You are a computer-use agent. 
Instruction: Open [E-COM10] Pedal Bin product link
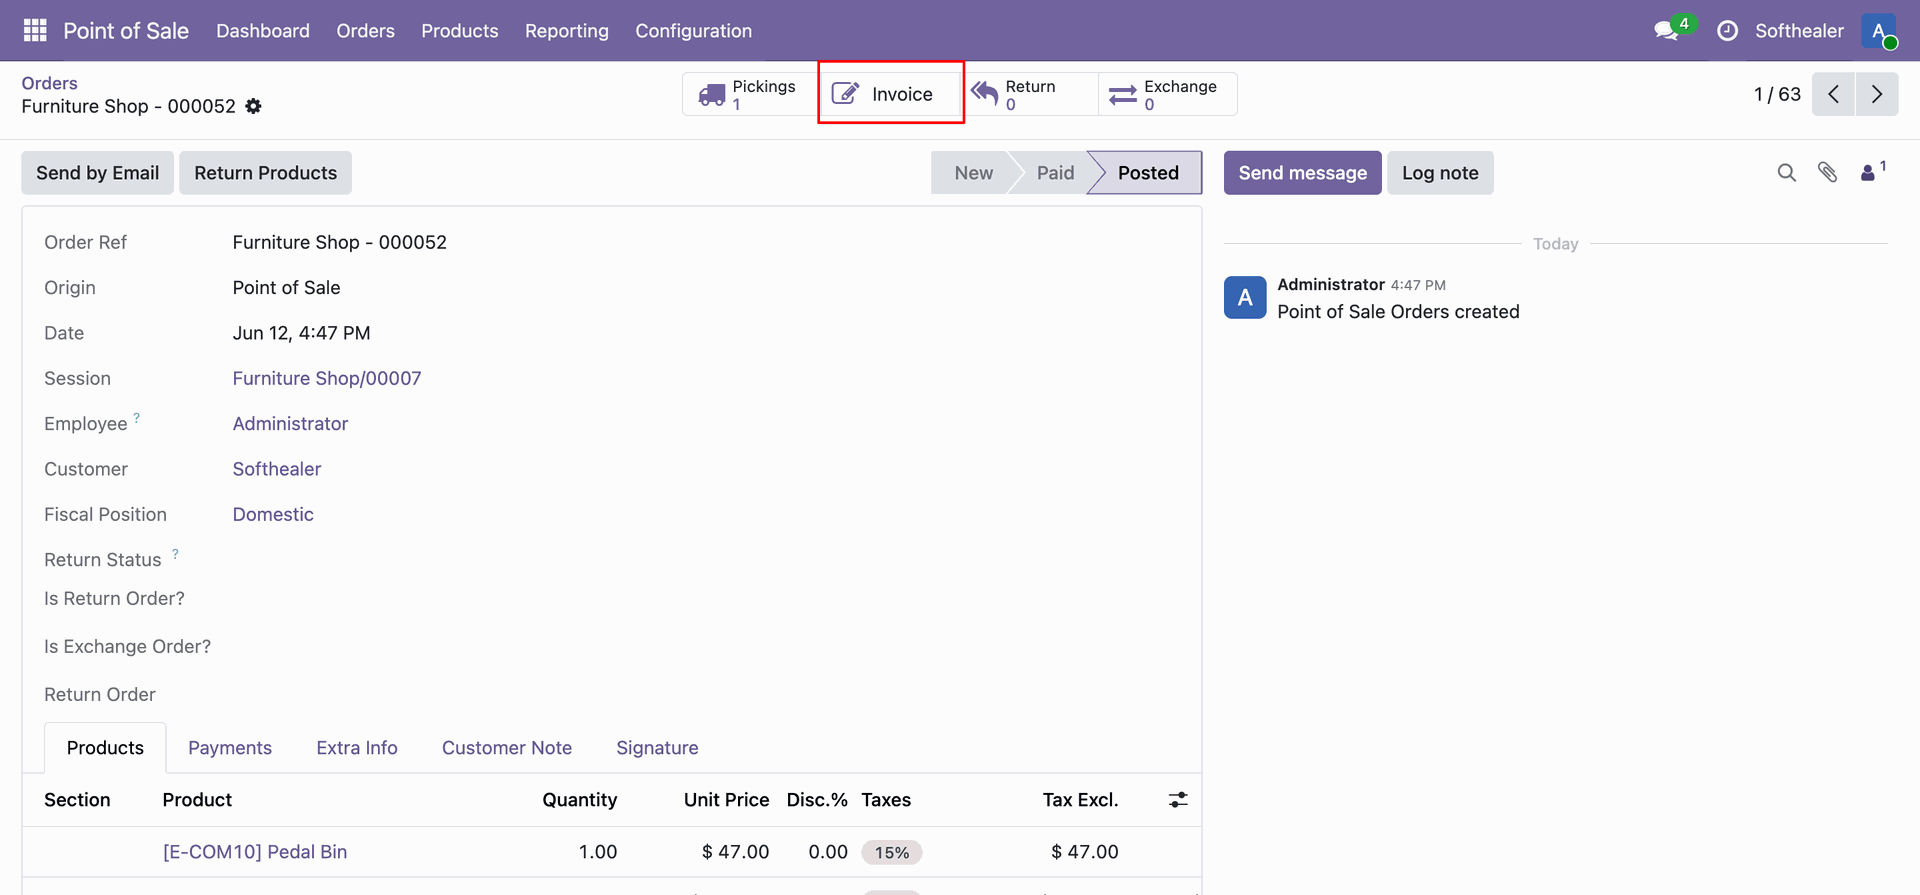(x=255, y=852)
